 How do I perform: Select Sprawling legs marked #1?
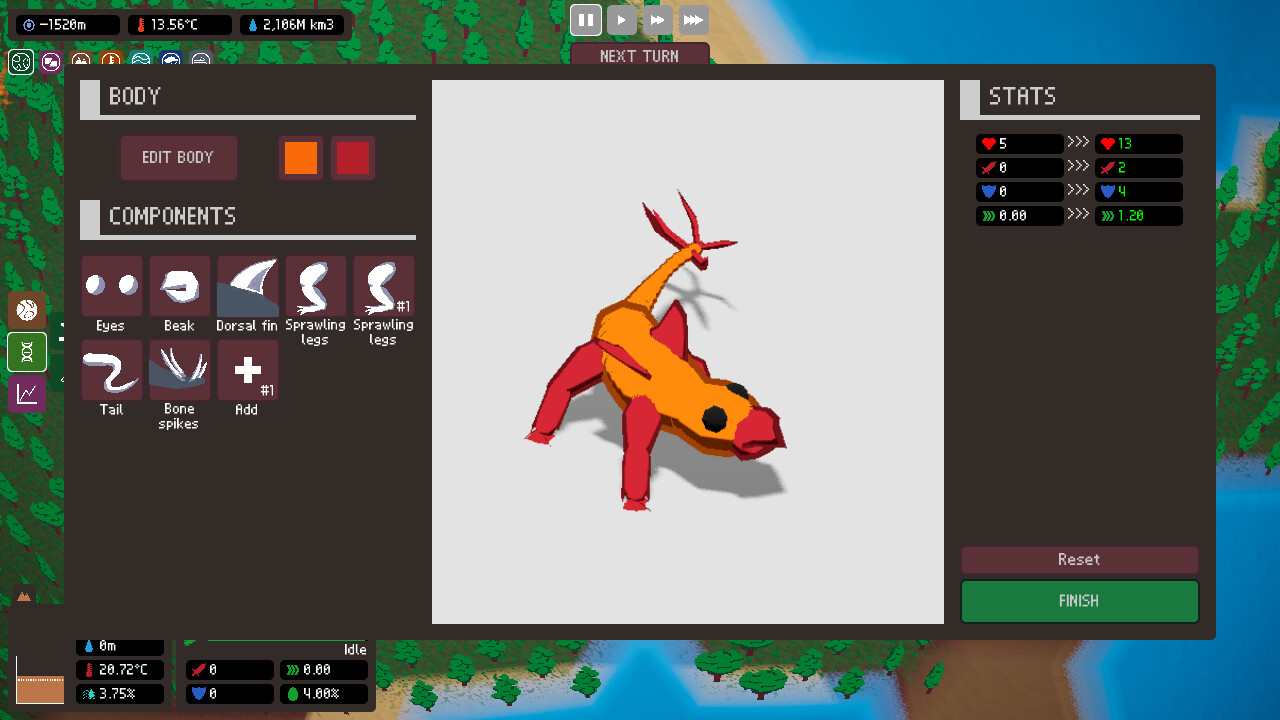point(384,287)
